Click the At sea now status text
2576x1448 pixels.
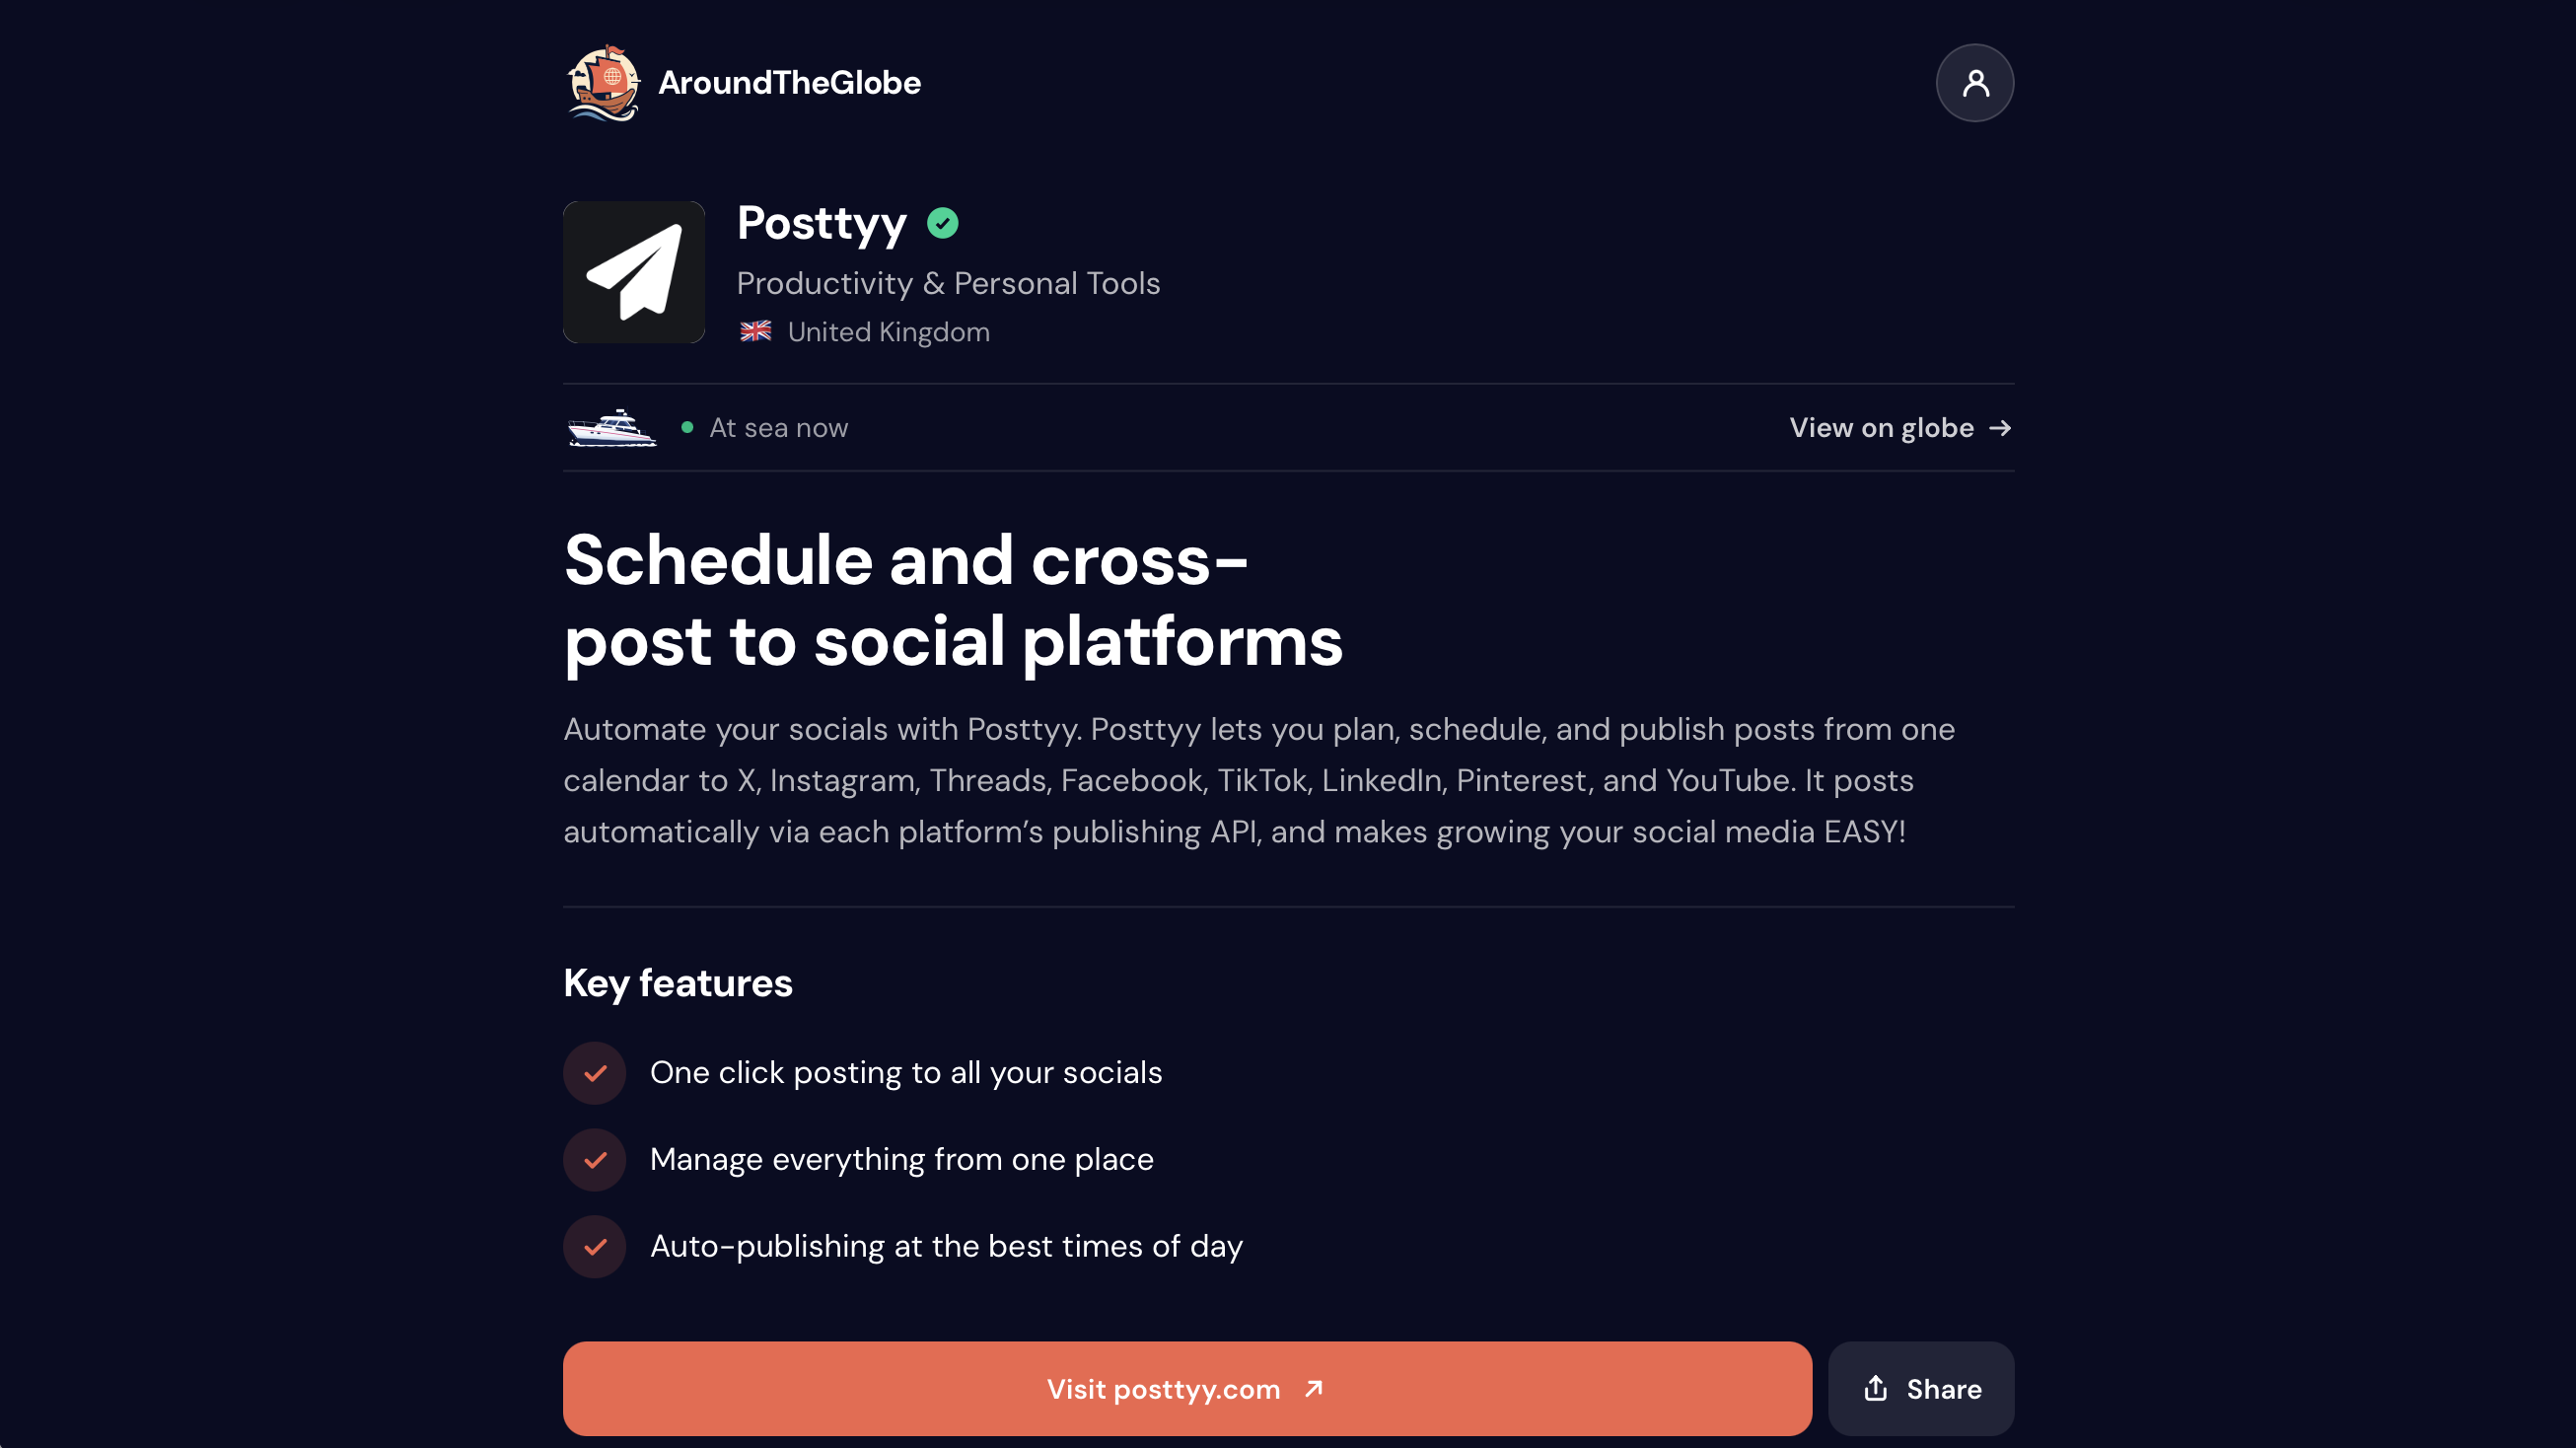pos(778,428)
